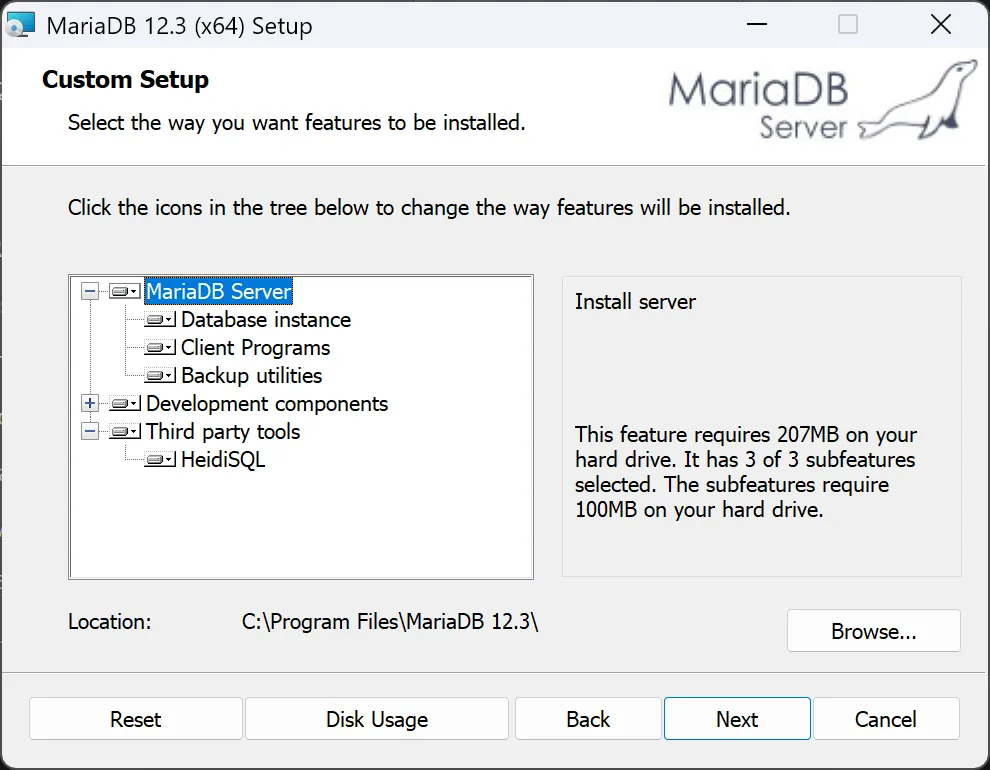Screen dimensions: 990x770
Task: Go Back to the previous step
Action: pyautogui.click(x=588, y=719)
